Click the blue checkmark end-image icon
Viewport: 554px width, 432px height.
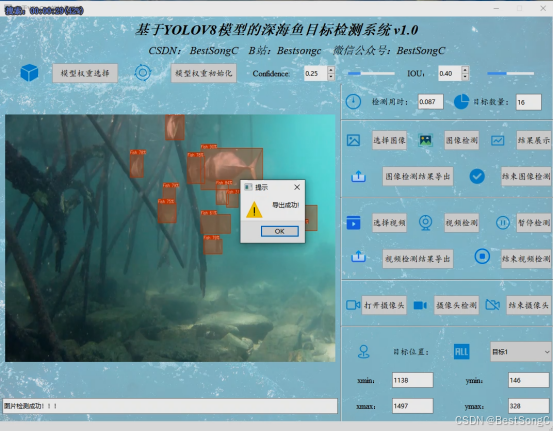click(477, 176)
